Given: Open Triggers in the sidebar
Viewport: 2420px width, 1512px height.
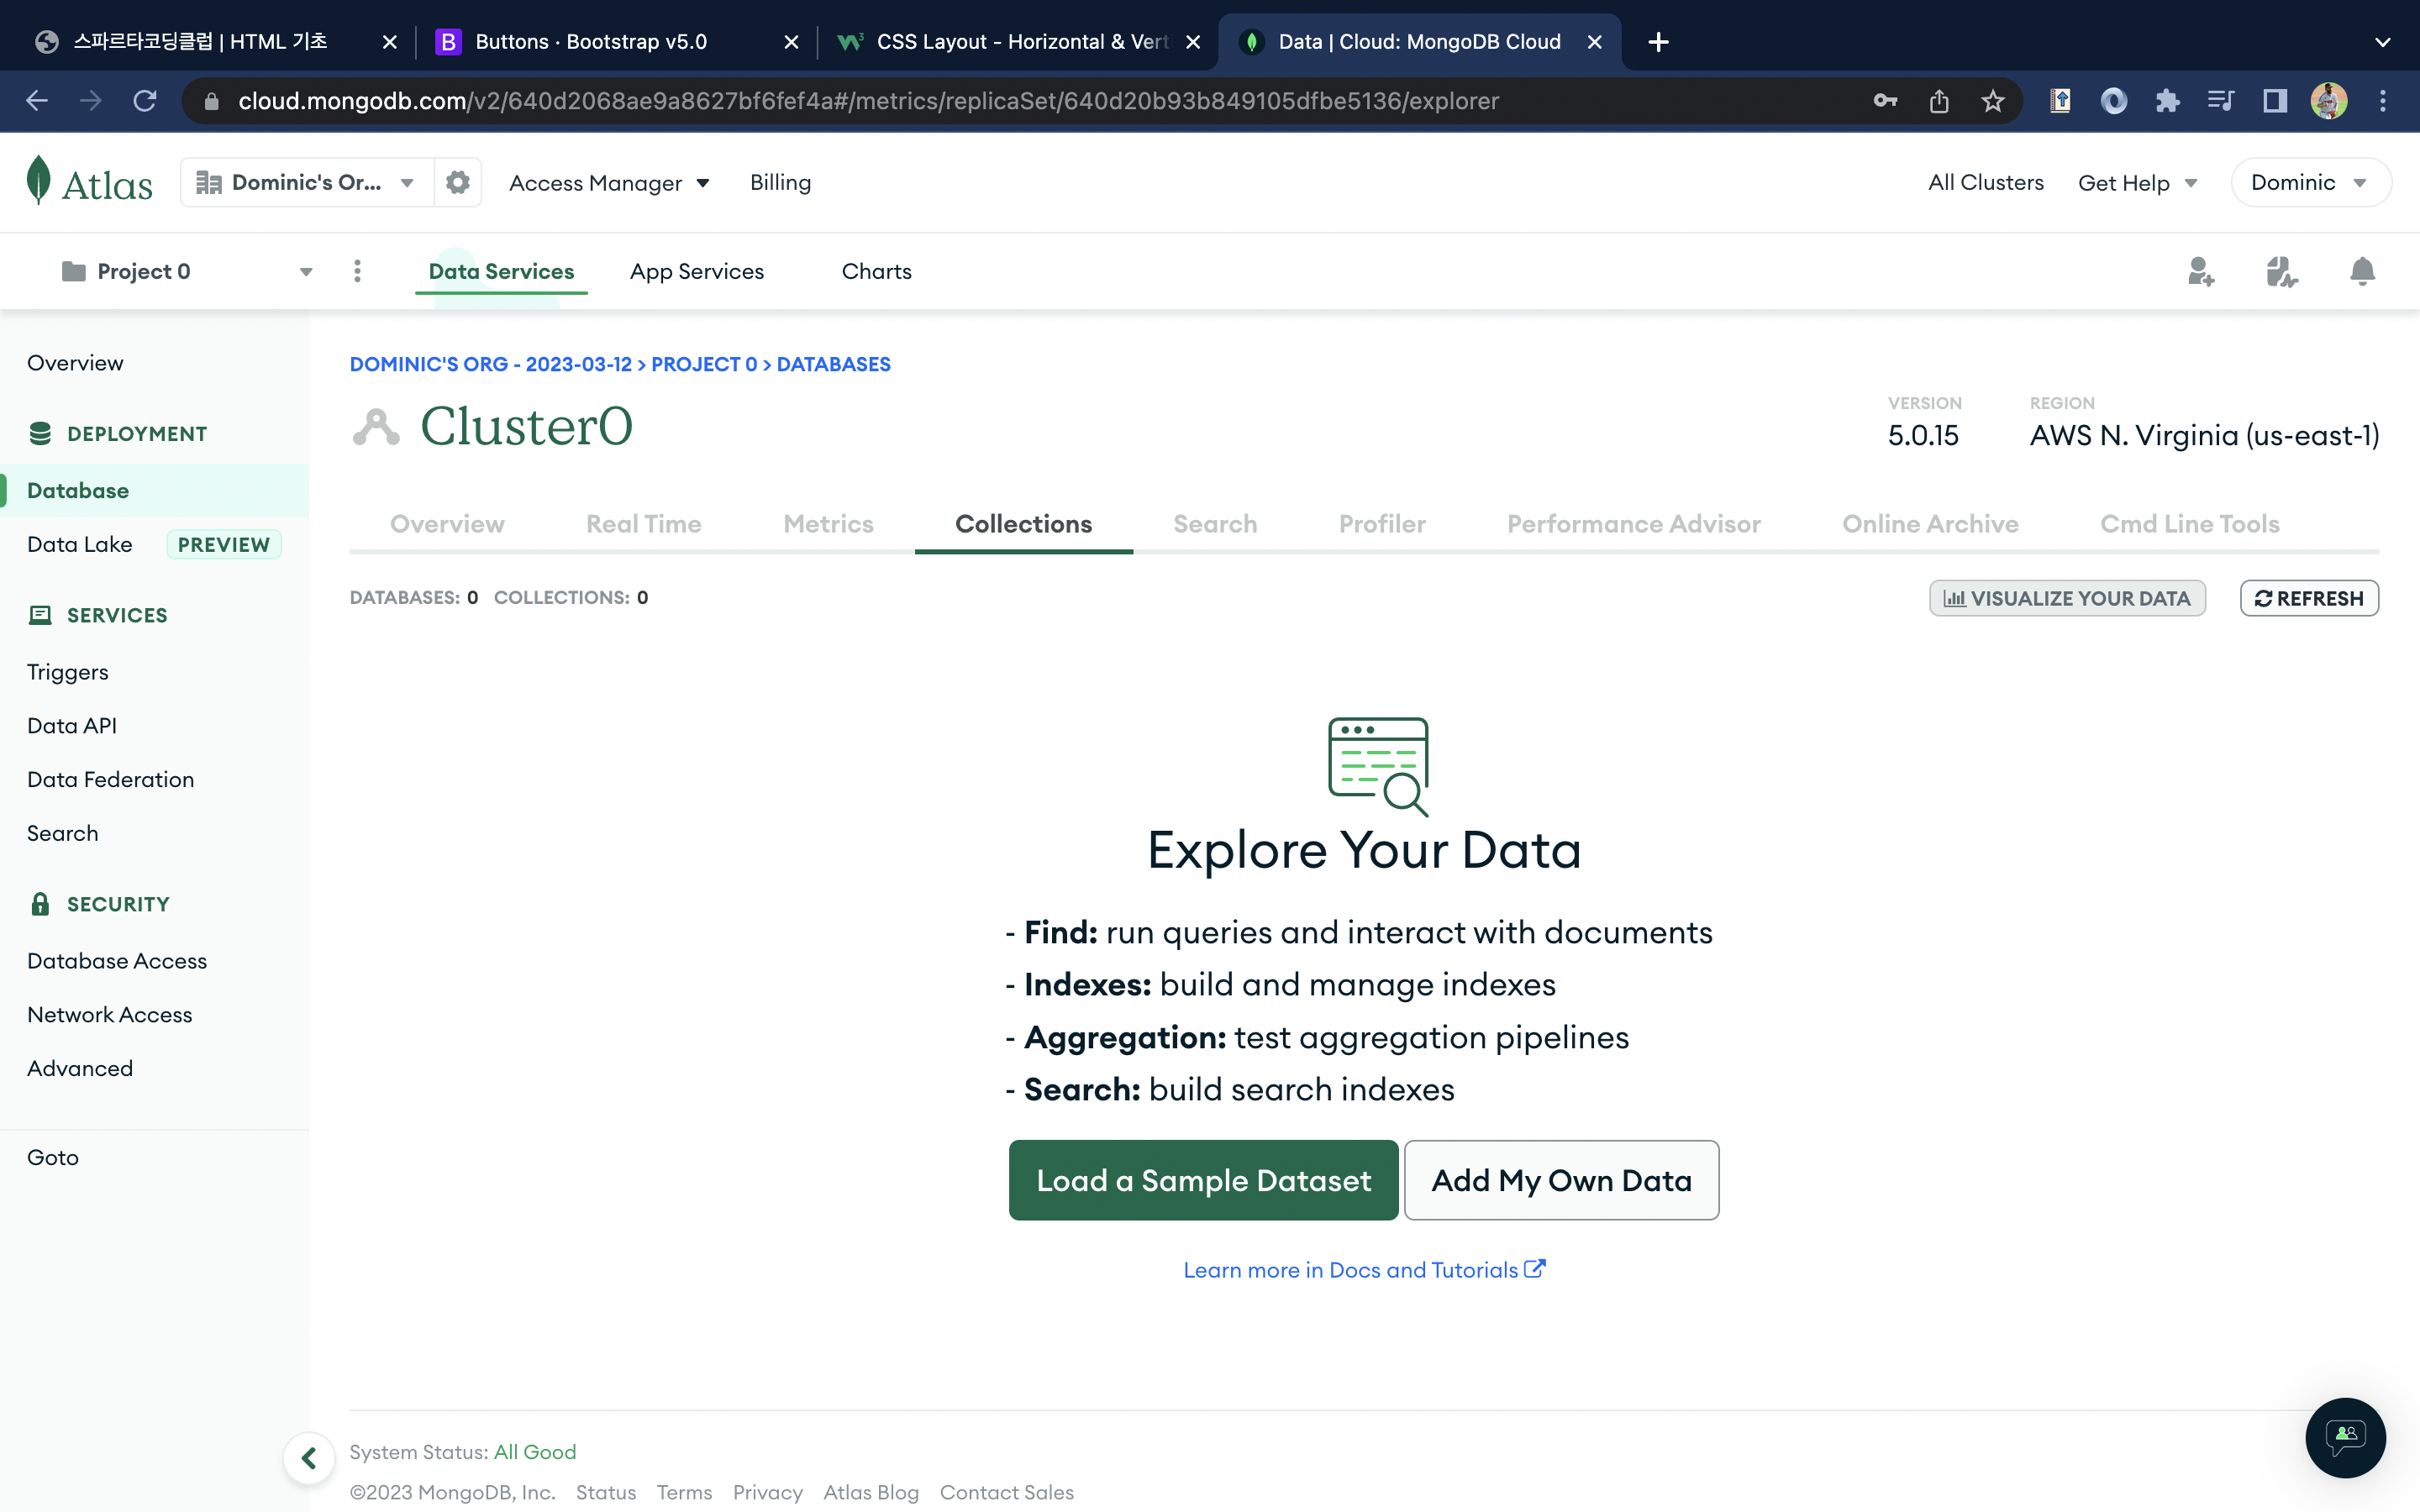Looking at the screenshot, I should coord(68,672).
